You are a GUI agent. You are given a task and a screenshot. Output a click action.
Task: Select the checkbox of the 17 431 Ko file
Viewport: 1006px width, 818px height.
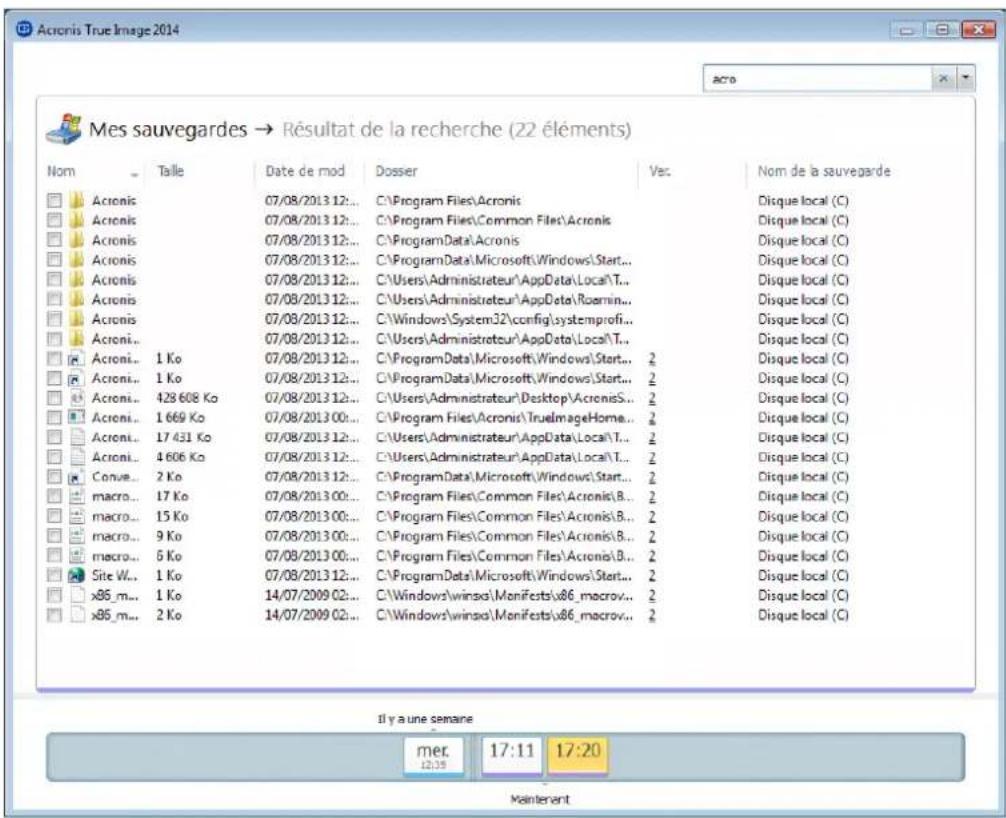[x=55, y=438]
